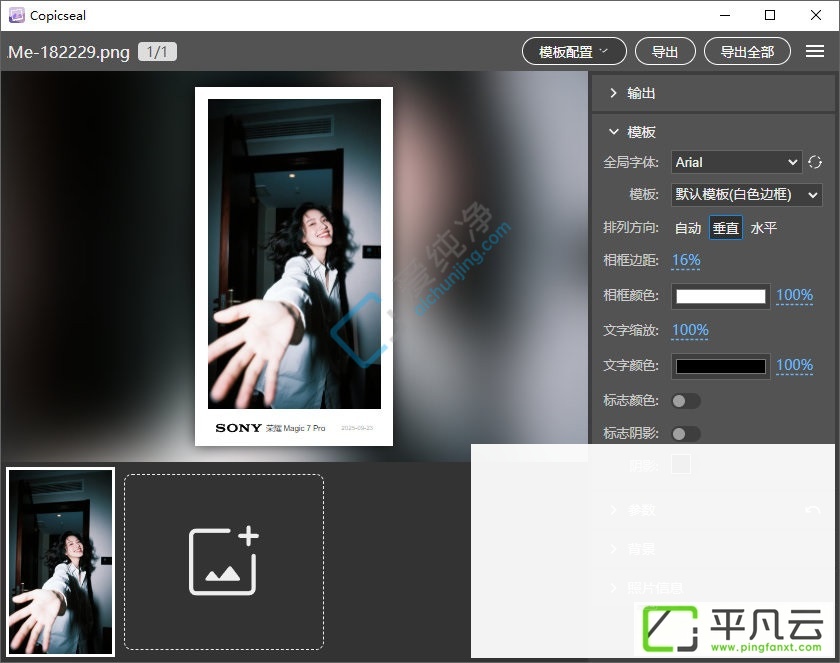840x663 pixels.
Task: Click the white 相框颜色 swatch
Action: click(x=721, y=296)
